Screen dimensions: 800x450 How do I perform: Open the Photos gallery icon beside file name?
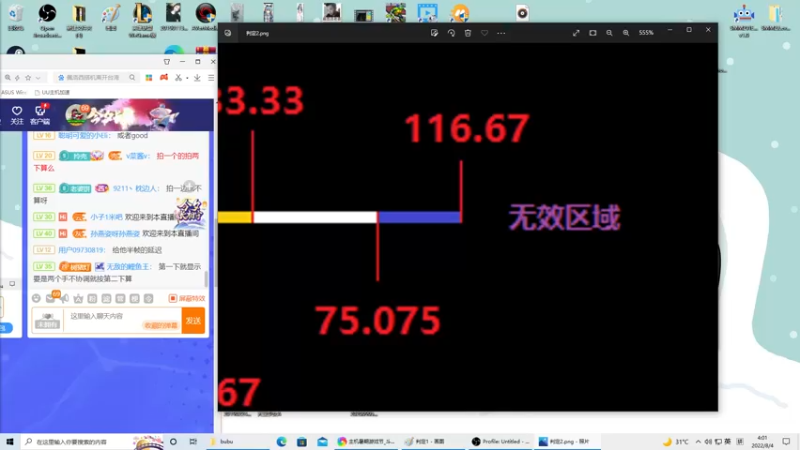(228, 33)
